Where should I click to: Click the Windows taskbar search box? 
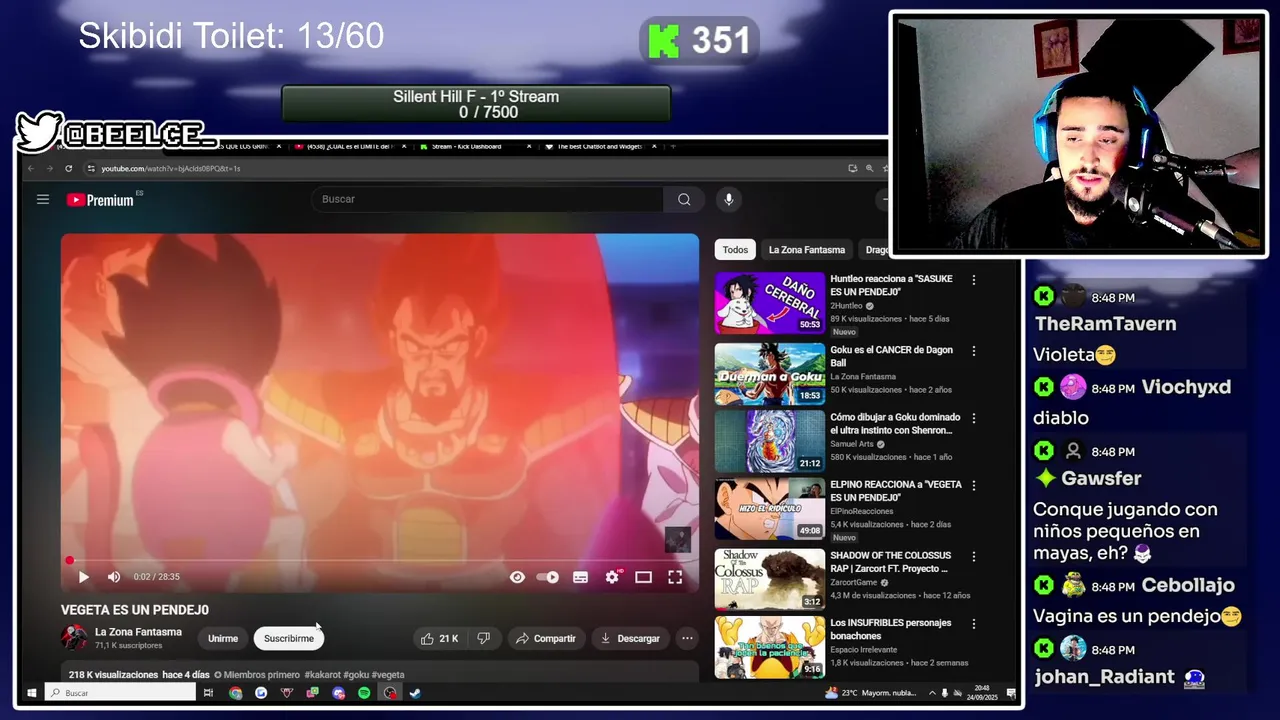click(120, 693)
